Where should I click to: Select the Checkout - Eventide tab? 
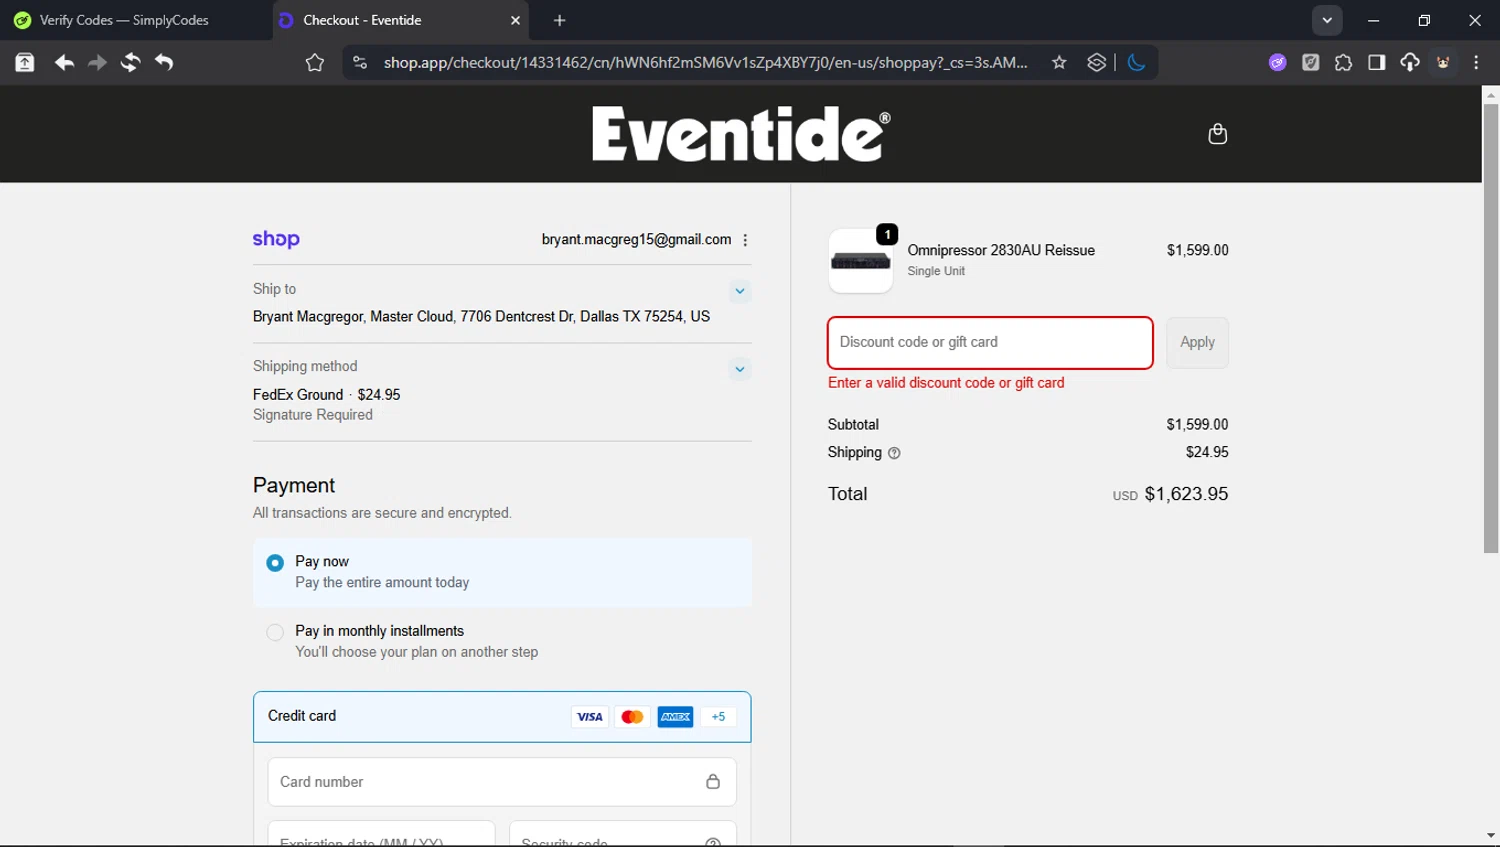coord(400,20)
